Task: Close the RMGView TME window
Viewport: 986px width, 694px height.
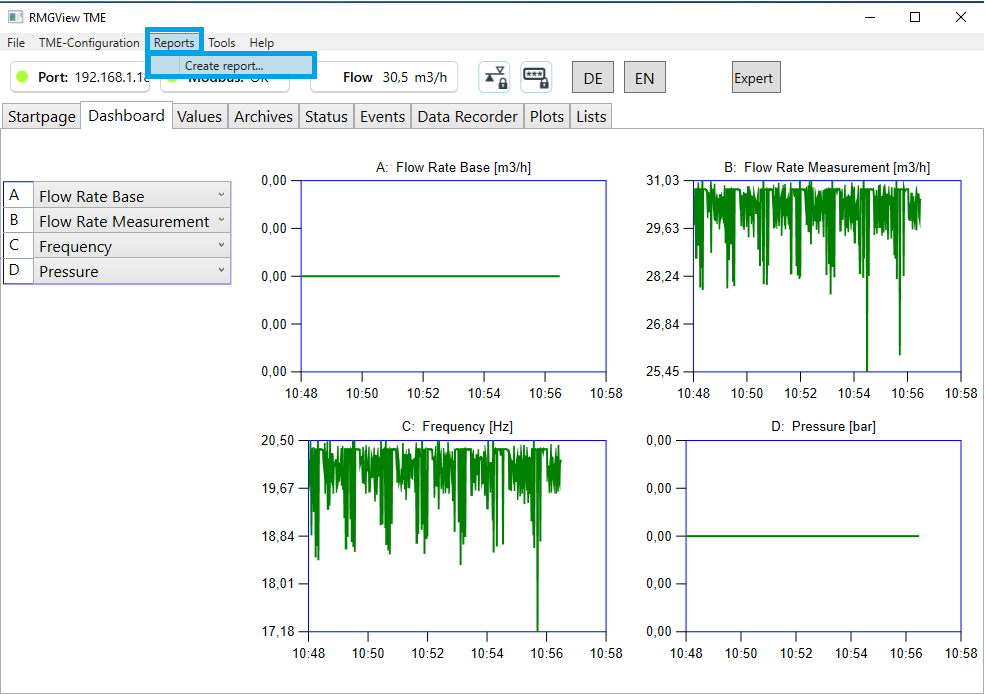Action: click(x=961, y=17)
